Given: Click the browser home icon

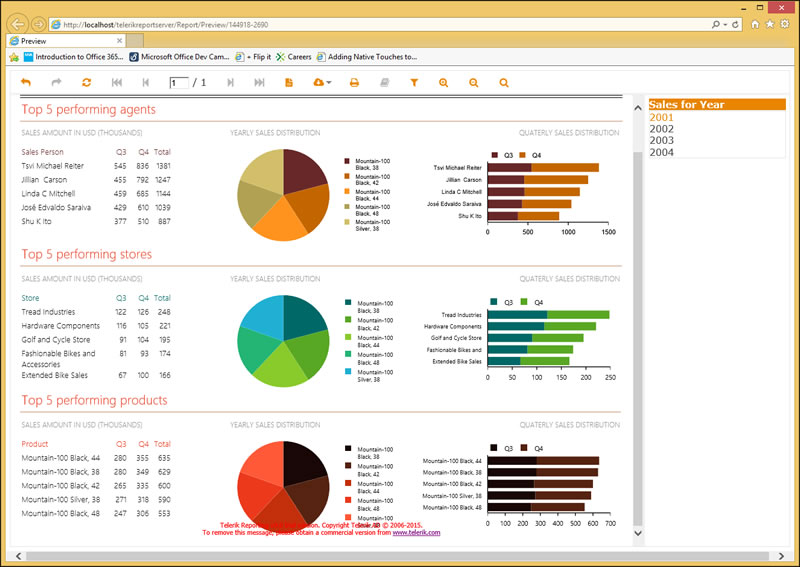Looking at the screenshot, I should coord(755,24).
